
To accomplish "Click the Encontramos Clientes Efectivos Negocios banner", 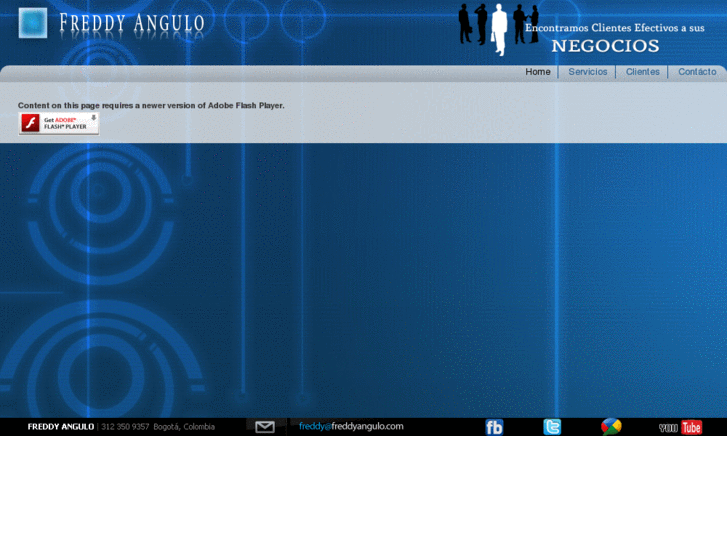I will click(x=614, y=38).
